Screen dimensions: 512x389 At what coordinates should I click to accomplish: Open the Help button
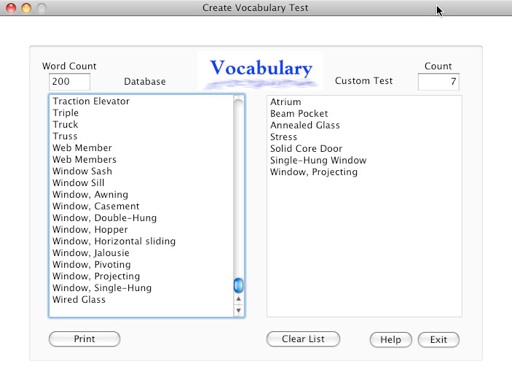[391, 340]
